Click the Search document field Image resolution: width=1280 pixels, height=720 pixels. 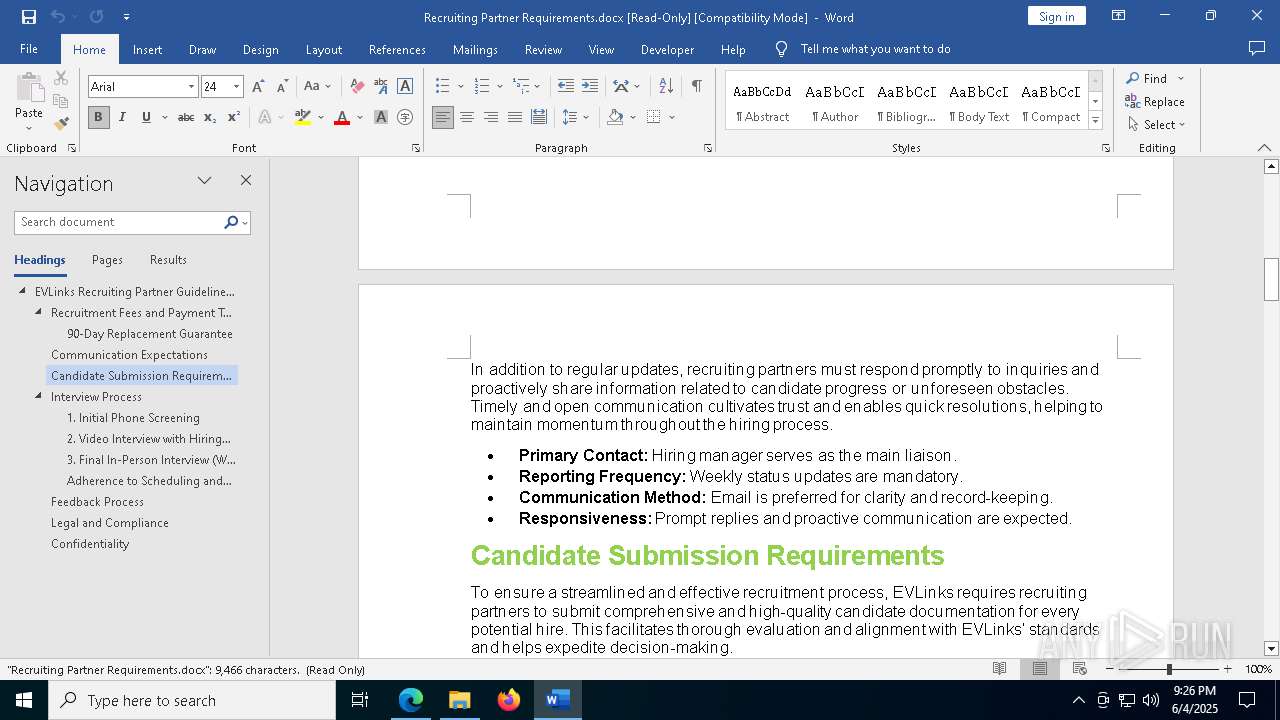tap(118, 222)
